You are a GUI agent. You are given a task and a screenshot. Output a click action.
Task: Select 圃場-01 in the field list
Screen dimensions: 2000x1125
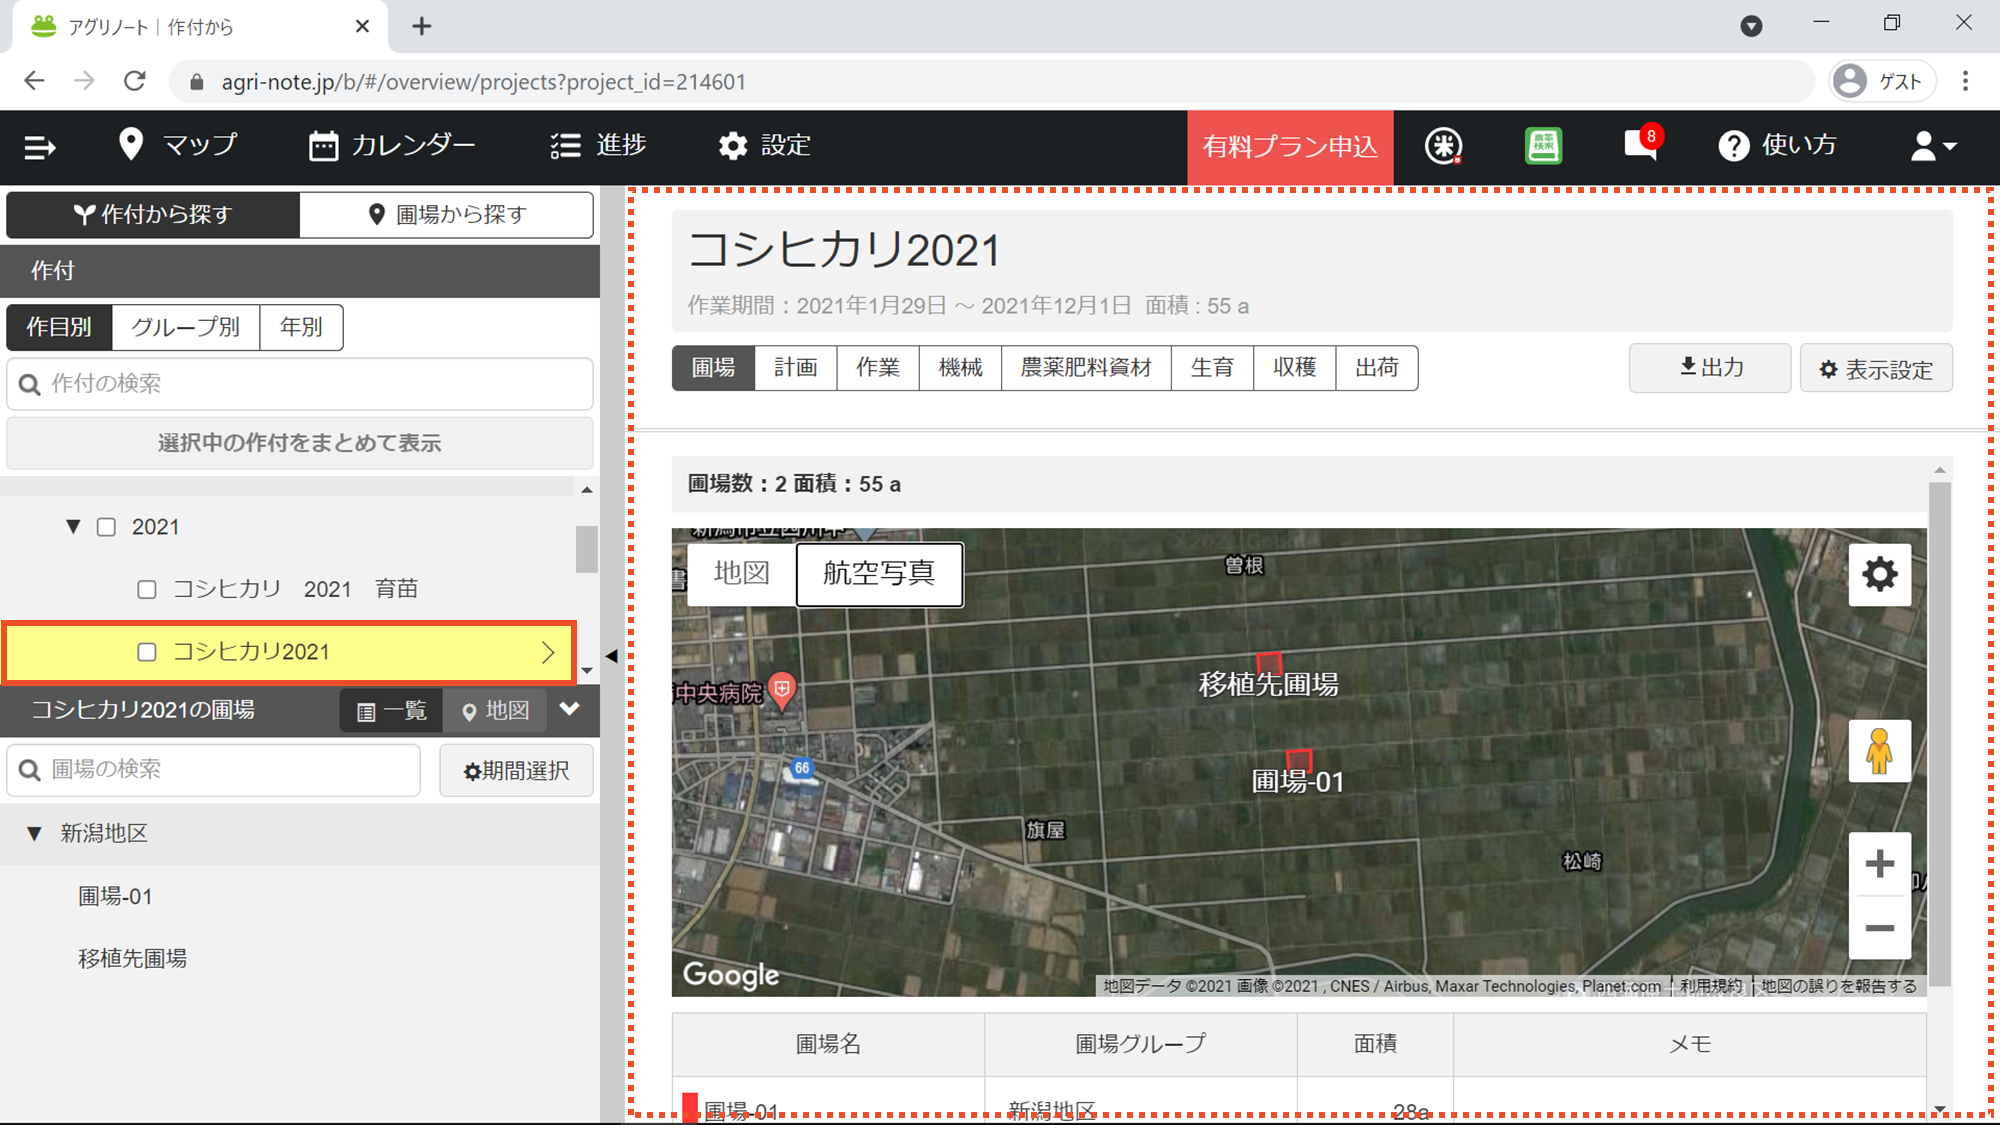pos(115,896)
